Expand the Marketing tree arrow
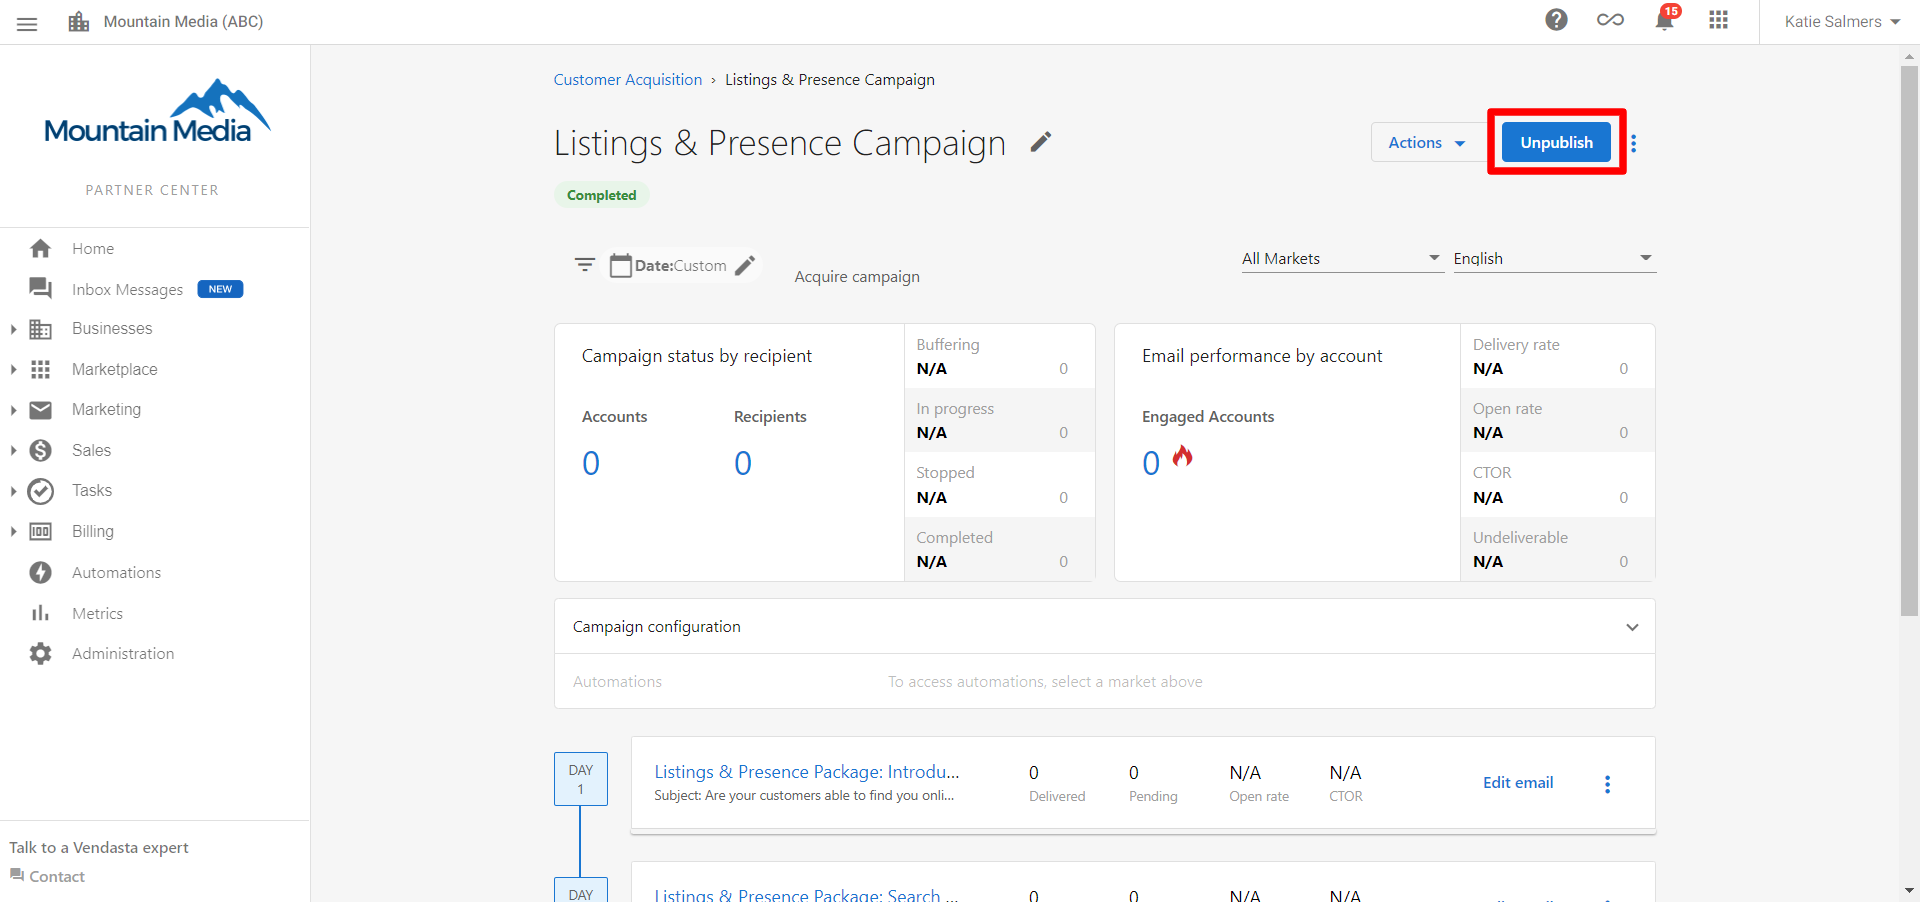The width and height of the screenshot is (1920, 902). pos(13,410)
